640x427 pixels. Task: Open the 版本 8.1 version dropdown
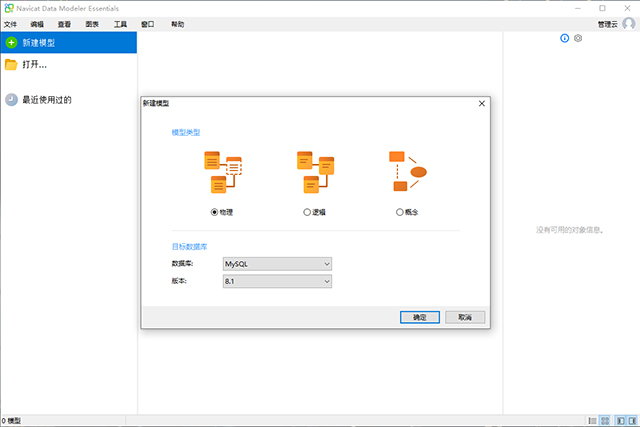tap(277, 282)
